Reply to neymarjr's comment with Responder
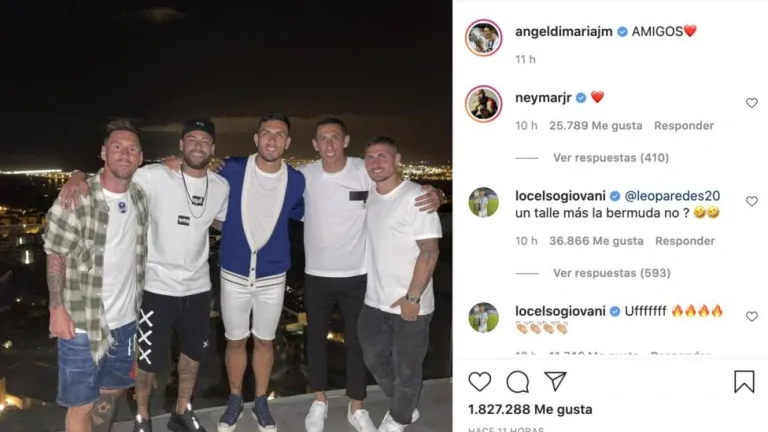This screenshot has width=768, height=432. tap(684, 126)
